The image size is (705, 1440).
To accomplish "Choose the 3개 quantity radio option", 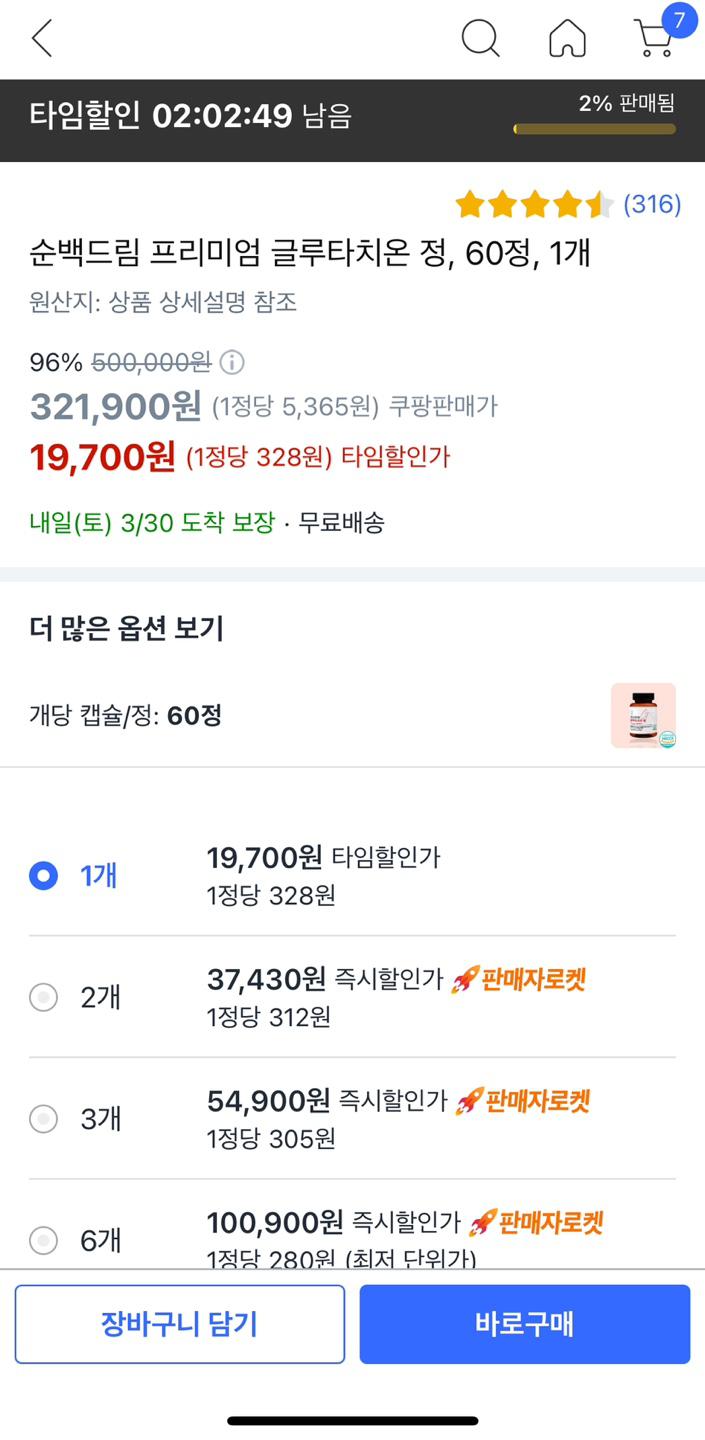I will [44, 1119].
